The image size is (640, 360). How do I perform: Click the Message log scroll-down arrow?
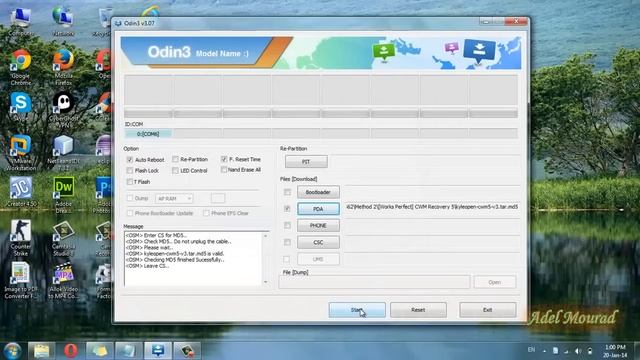click(266, 282)
